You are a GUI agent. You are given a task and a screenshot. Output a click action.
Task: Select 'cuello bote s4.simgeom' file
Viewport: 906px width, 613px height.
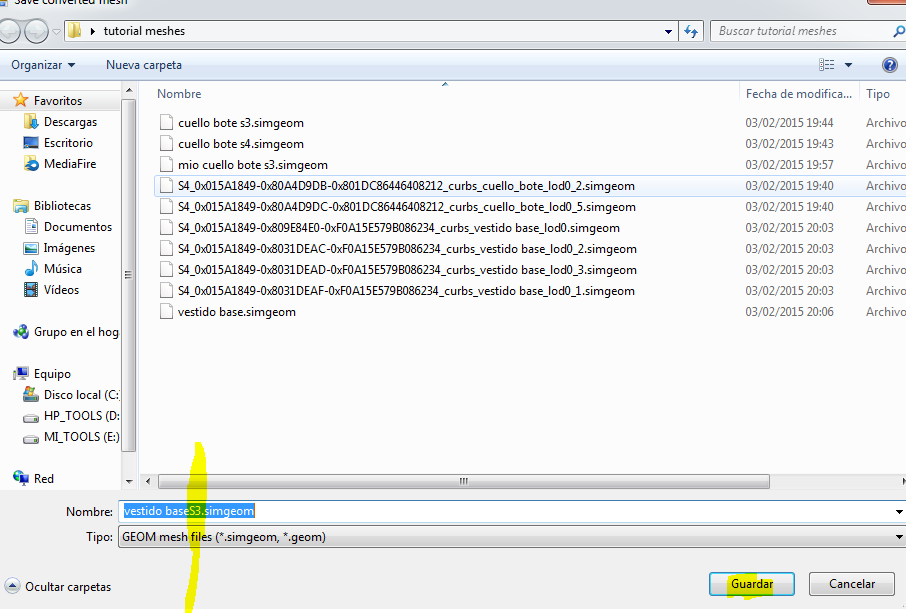coord(240,144)
